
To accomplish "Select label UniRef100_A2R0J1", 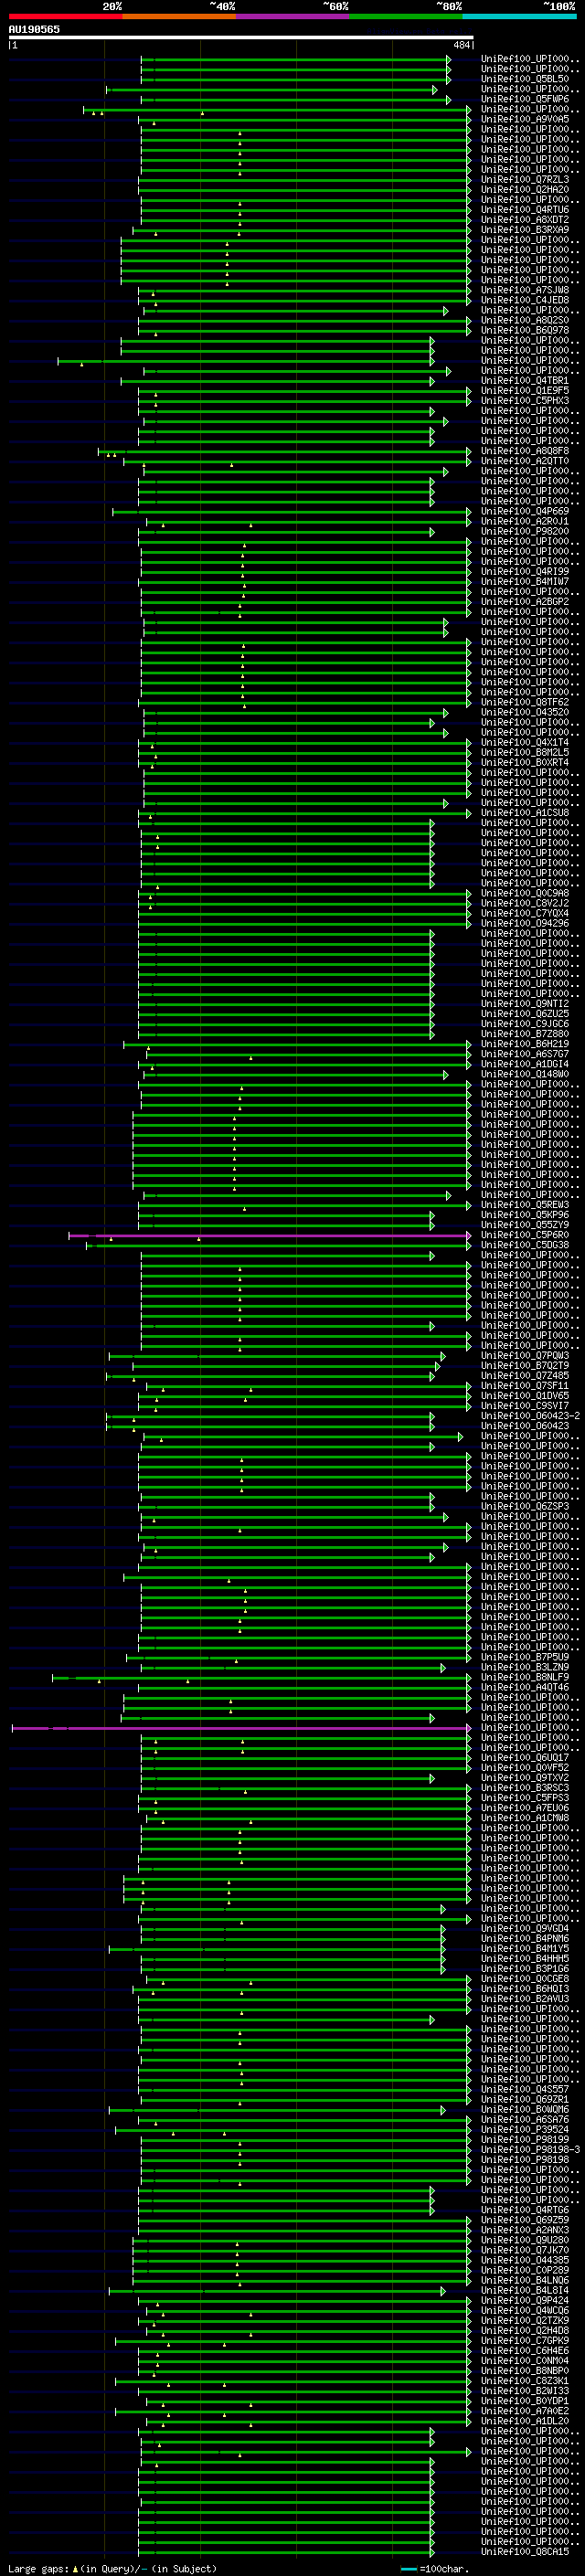I will tap(525, 521).
